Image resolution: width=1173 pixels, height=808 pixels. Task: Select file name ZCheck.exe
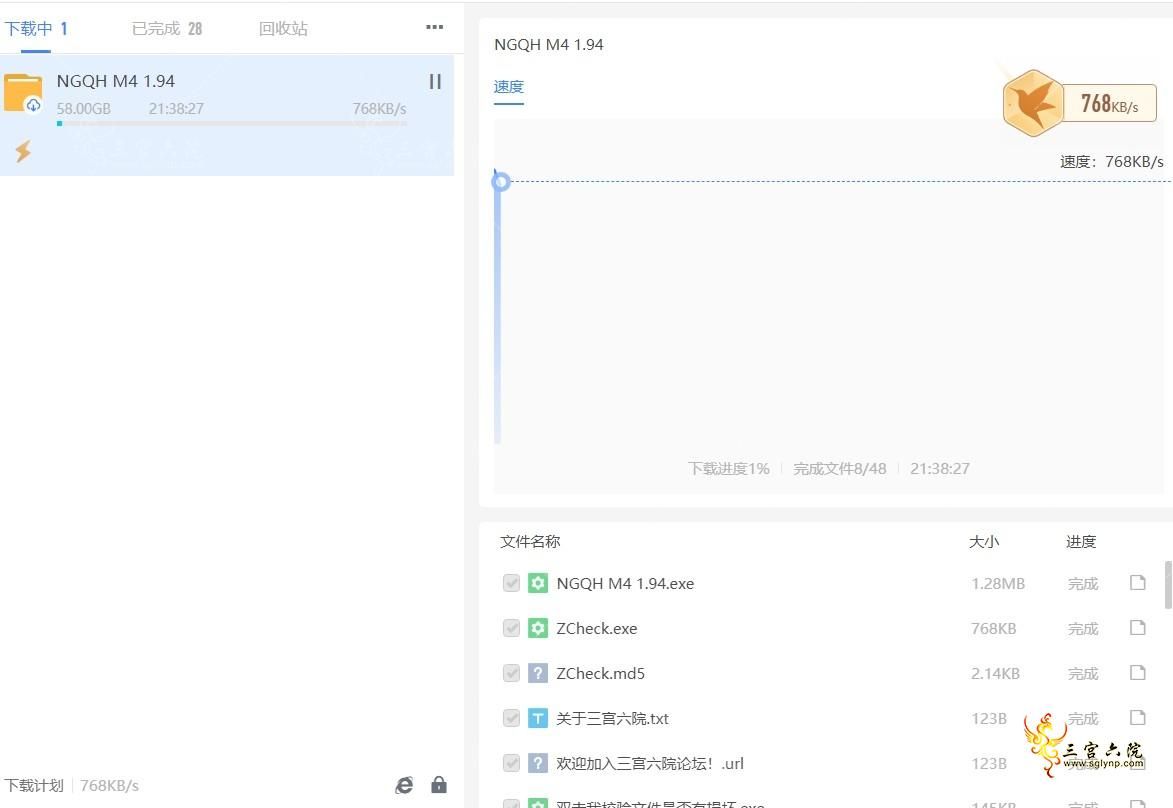(x=597, y=628)
